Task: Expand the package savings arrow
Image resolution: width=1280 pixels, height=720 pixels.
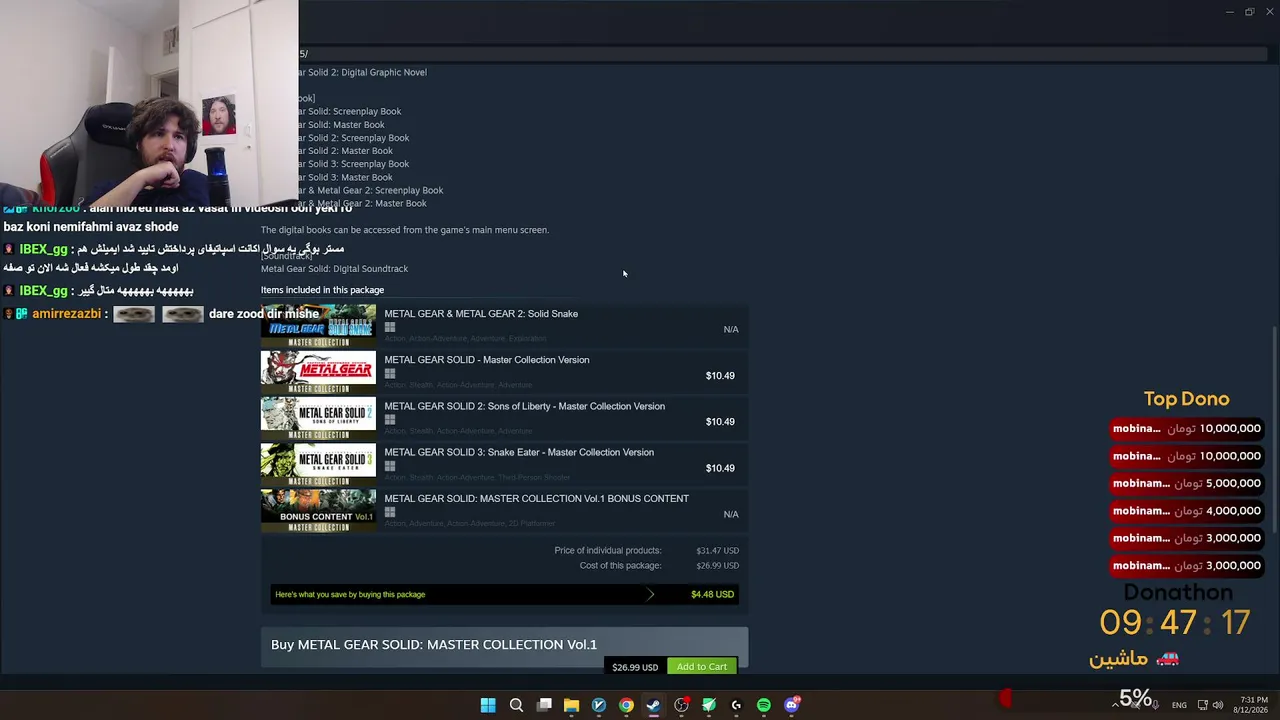Action: (x=650, y=594)
